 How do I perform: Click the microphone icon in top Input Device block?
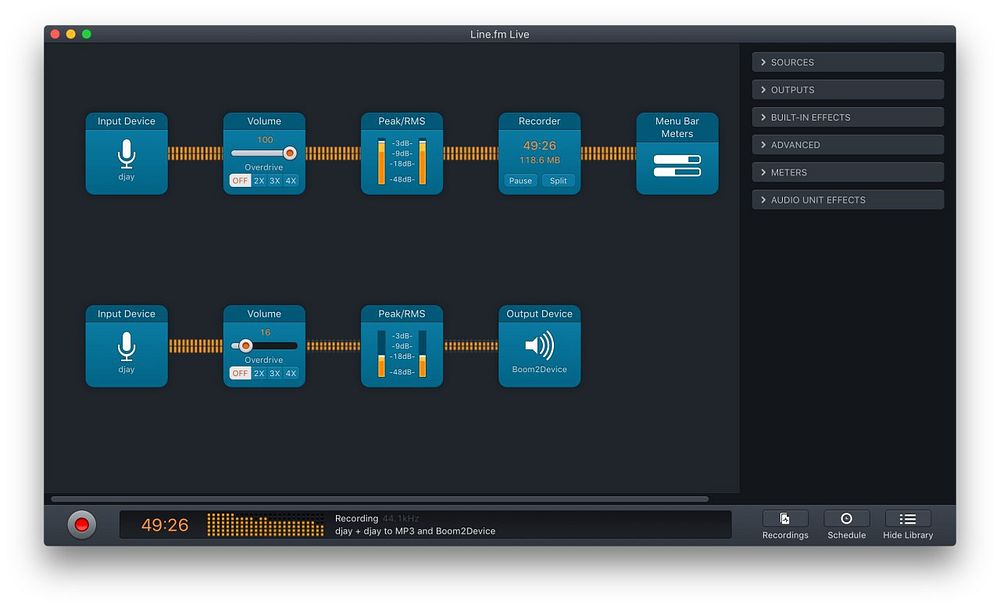[x=126, y=154]
